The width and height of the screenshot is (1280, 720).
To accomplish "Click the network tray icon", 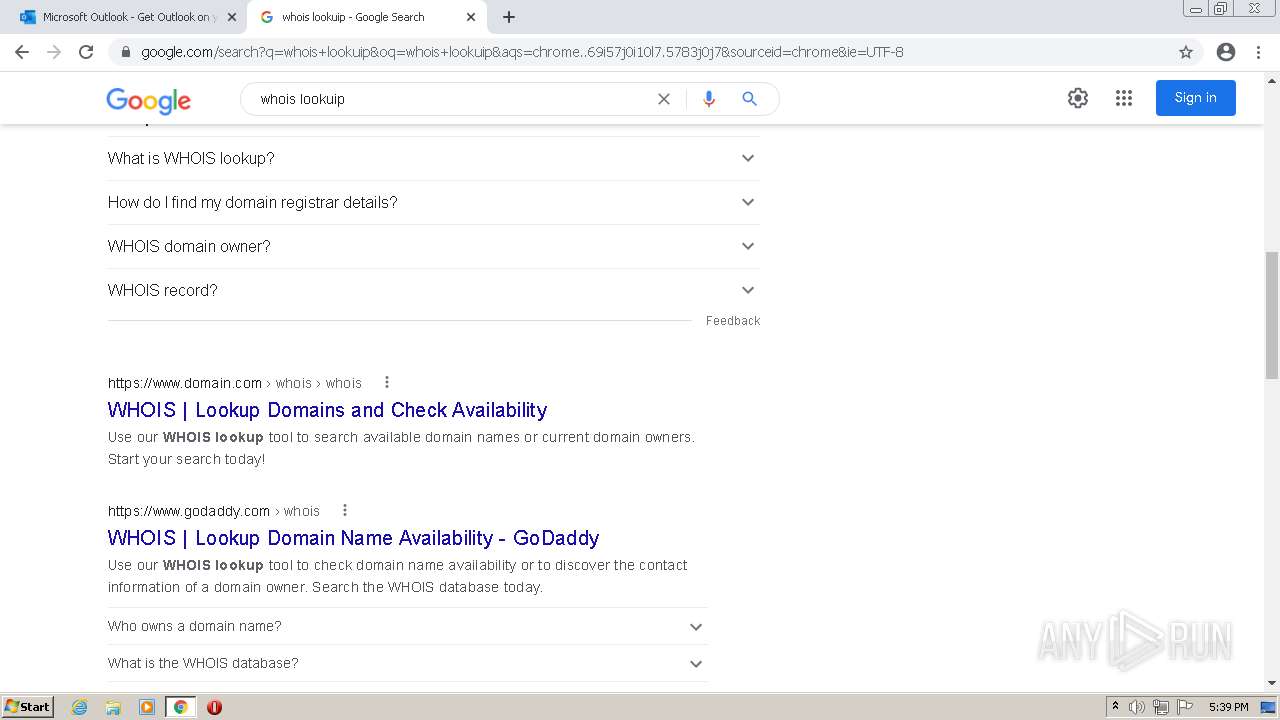I will tap(1161, 707).
